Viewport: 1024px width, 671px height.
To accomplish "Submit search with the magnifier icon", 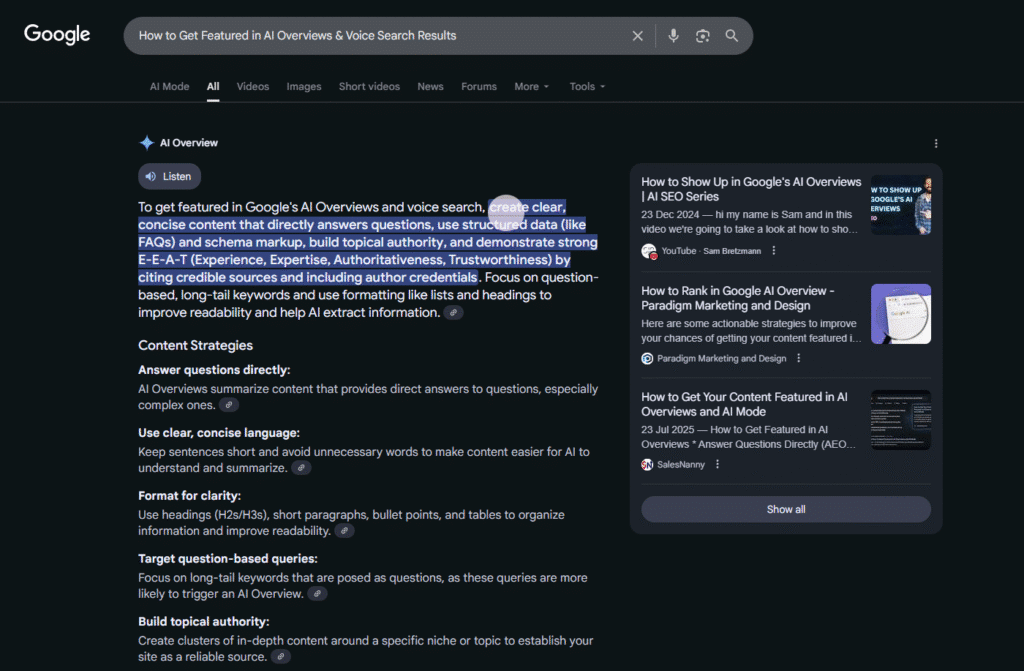I will coord(731,36).
